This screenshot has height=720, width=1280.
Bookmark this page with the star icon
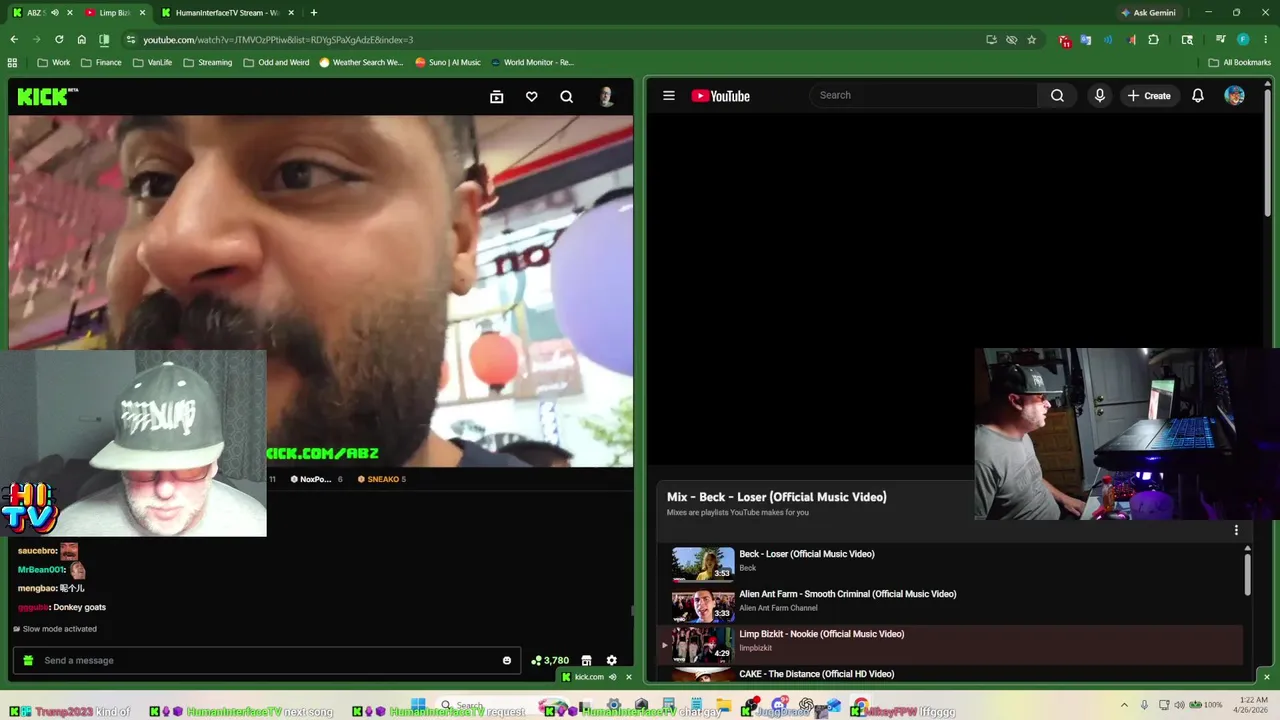1031,40
